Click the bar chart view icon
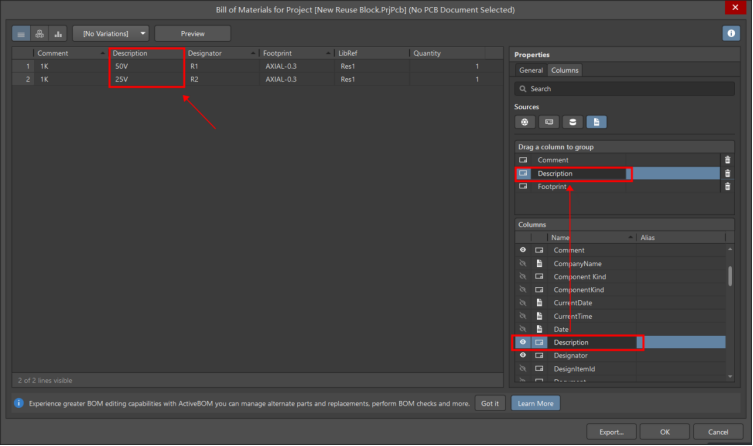The height and width of the screenshot is (446, 753). tap(57, 33)
